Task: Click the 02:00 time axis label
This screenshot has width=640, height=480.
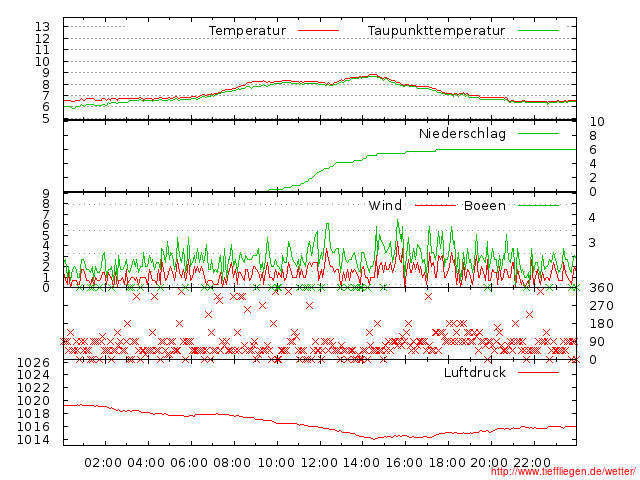Action: (103, 463)
